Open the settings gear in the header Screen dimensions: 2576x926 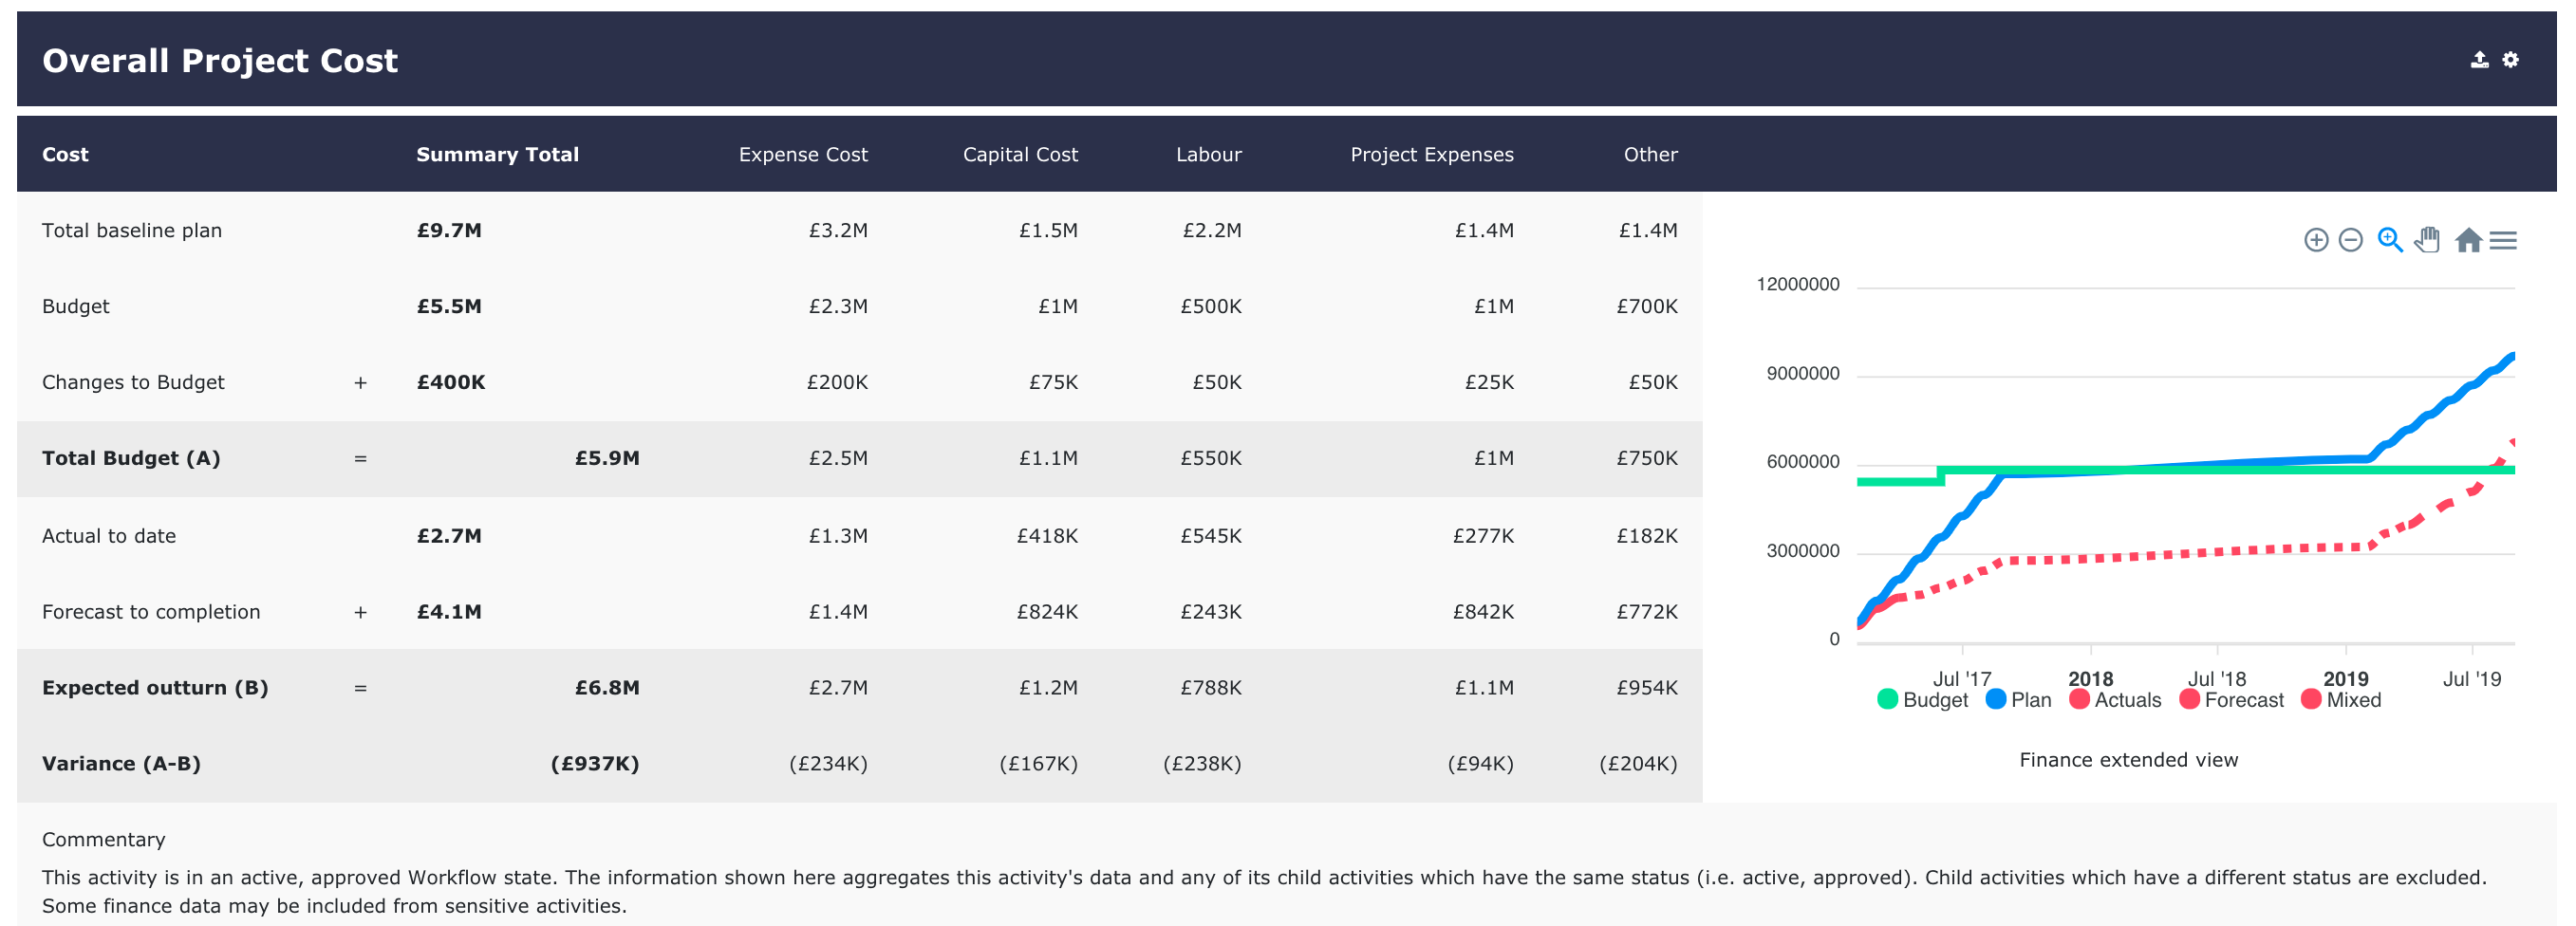pos(2510,60)
